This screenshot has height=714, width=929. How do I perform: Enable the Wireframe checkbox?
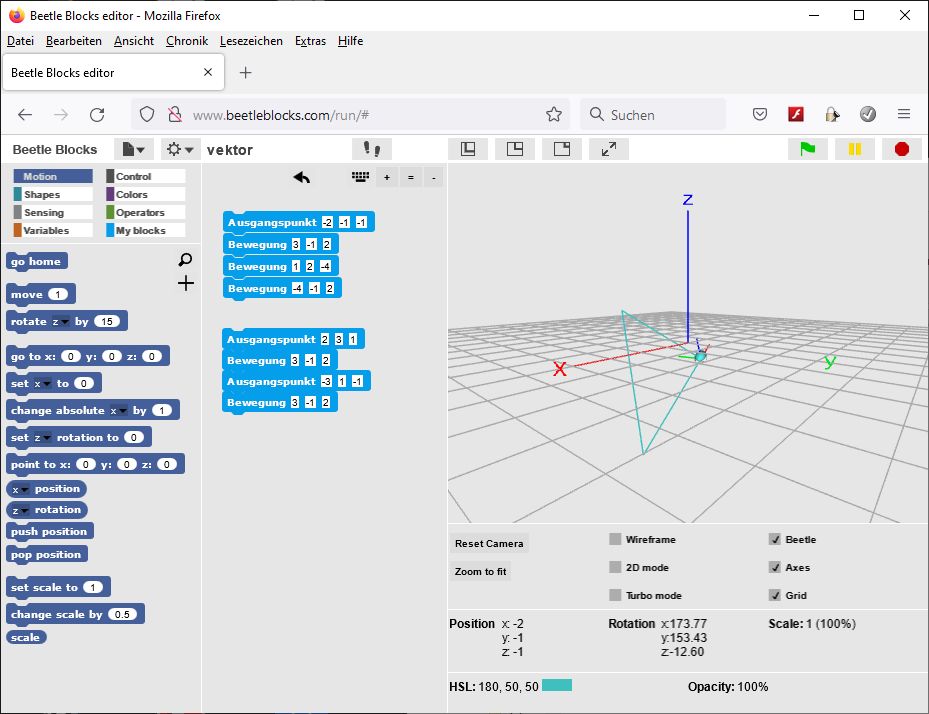tap(615, 539)
